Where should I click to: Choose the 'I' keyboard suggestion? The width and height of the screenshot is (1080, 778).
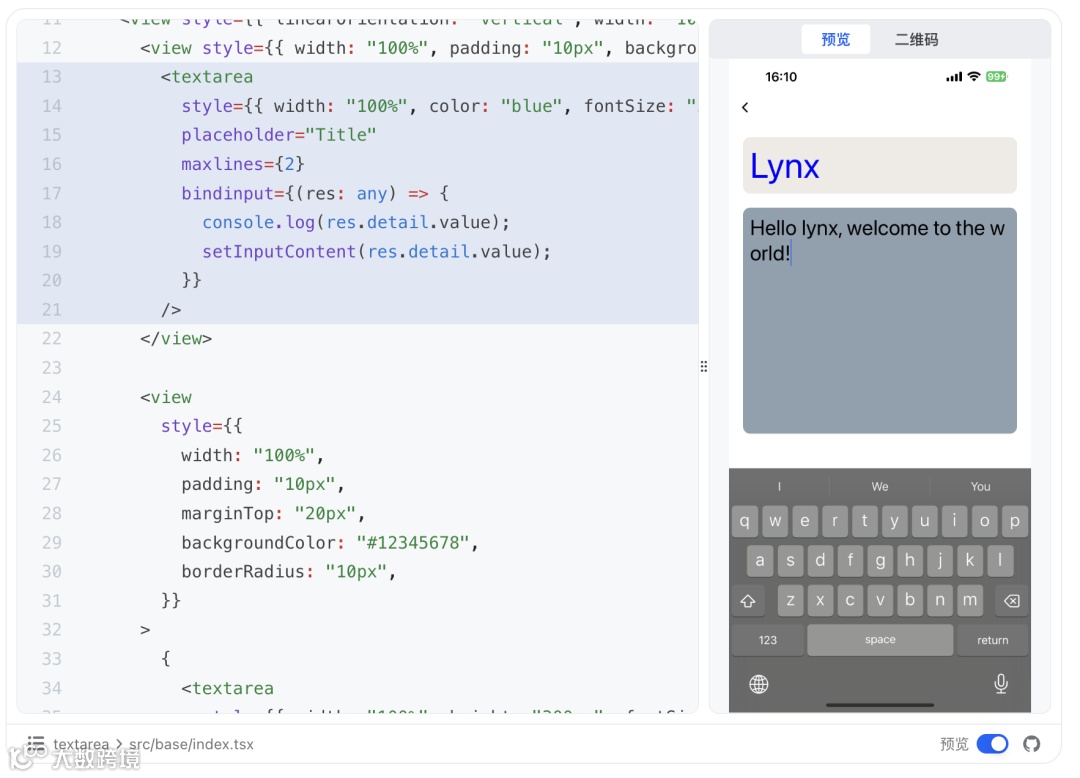[779, 486]
